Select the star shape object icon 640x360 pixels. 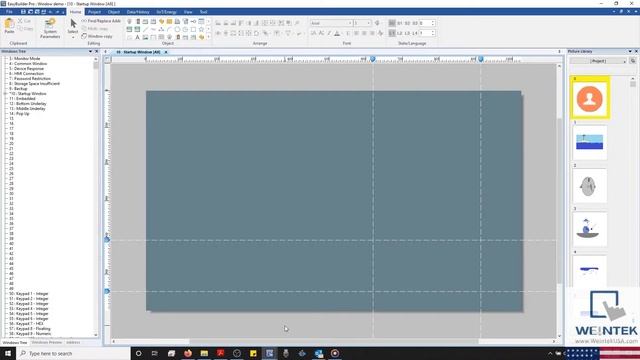coord(201,29)
